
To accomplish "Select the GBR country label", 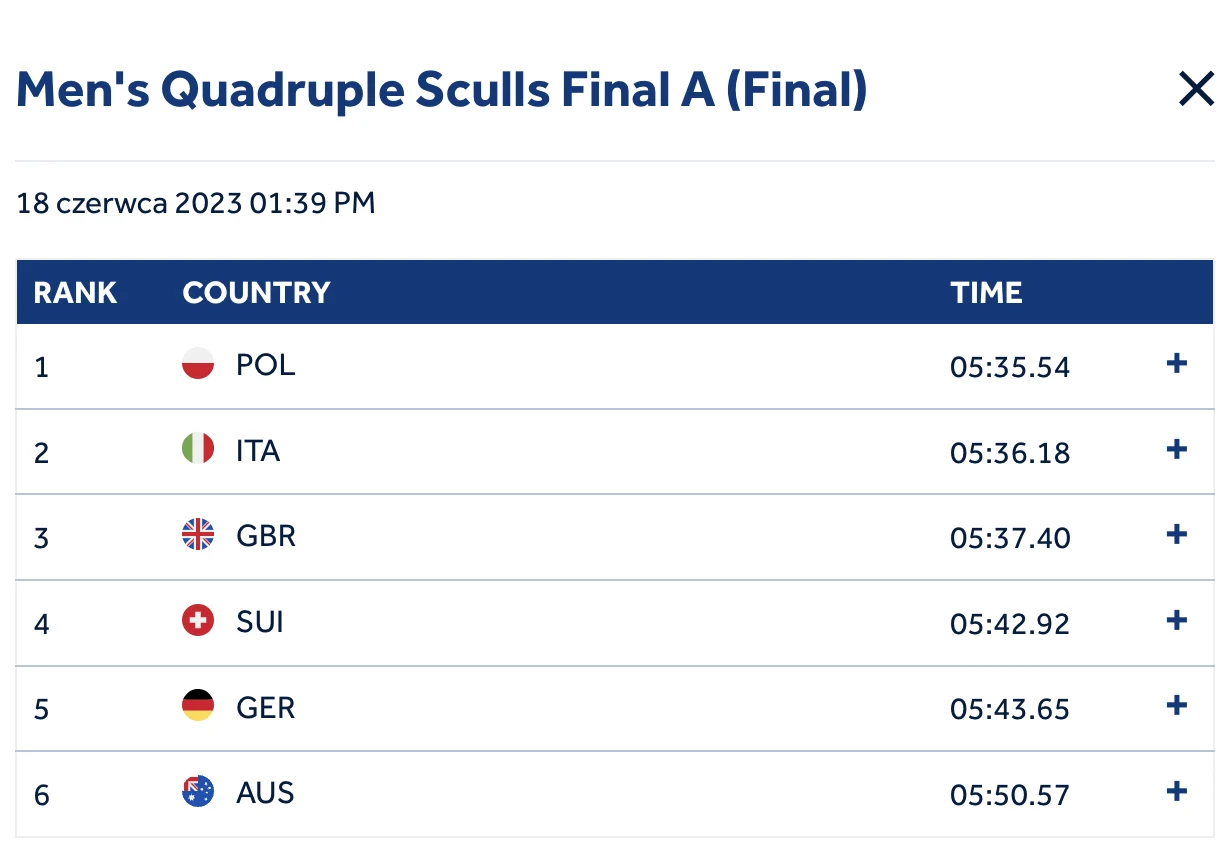I will (x=266, y=536).
